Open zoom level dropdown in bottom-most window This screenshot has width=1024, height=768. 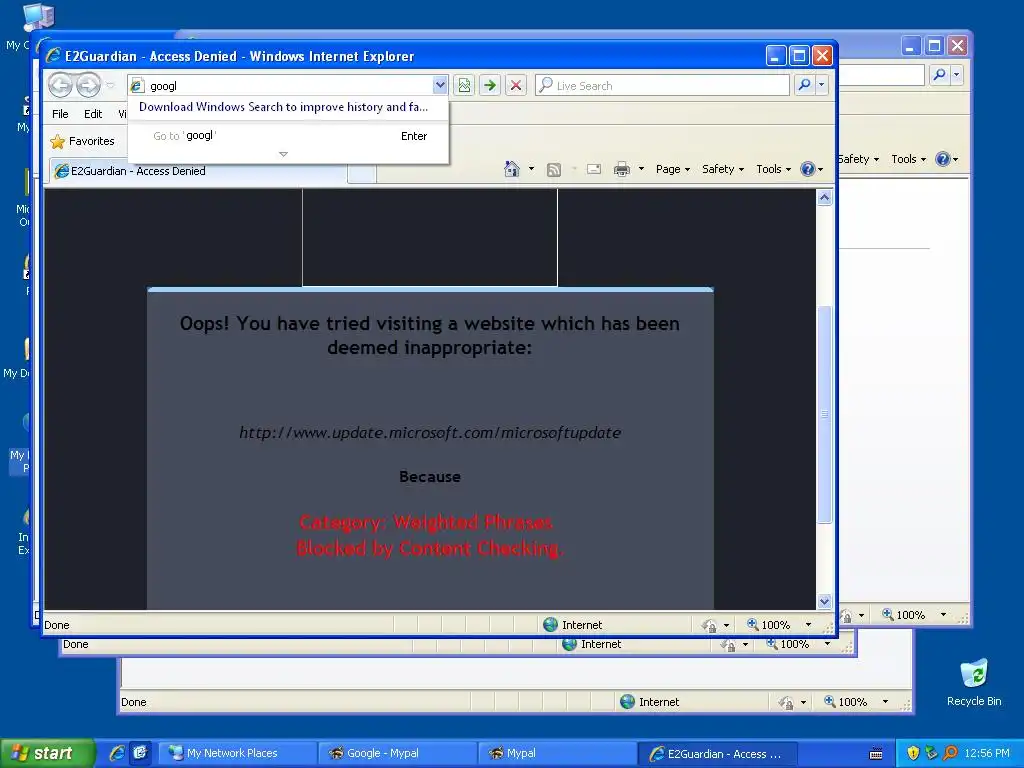point(885,702)
